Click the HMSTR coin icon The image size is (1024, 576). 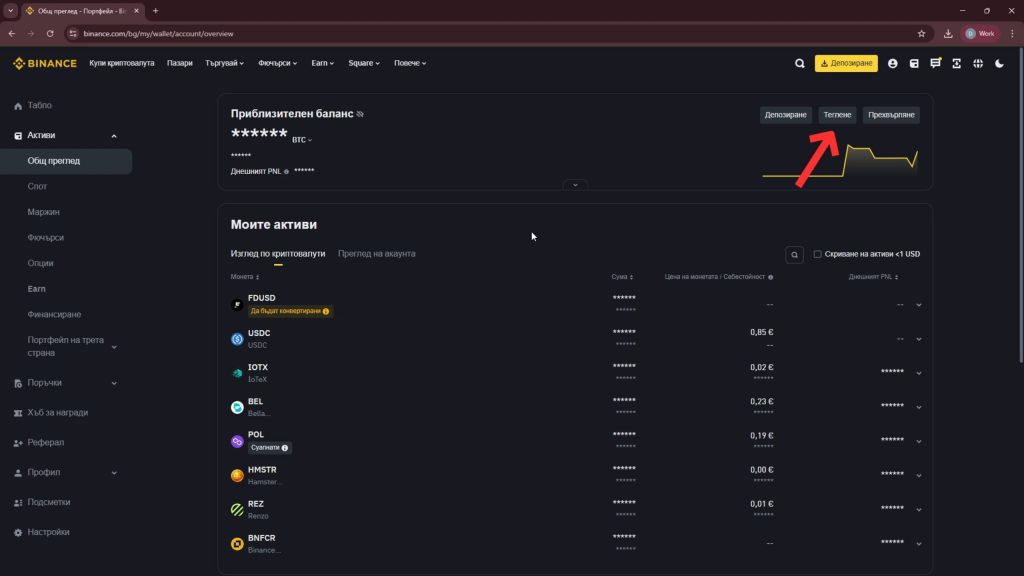tap(237, 475)
